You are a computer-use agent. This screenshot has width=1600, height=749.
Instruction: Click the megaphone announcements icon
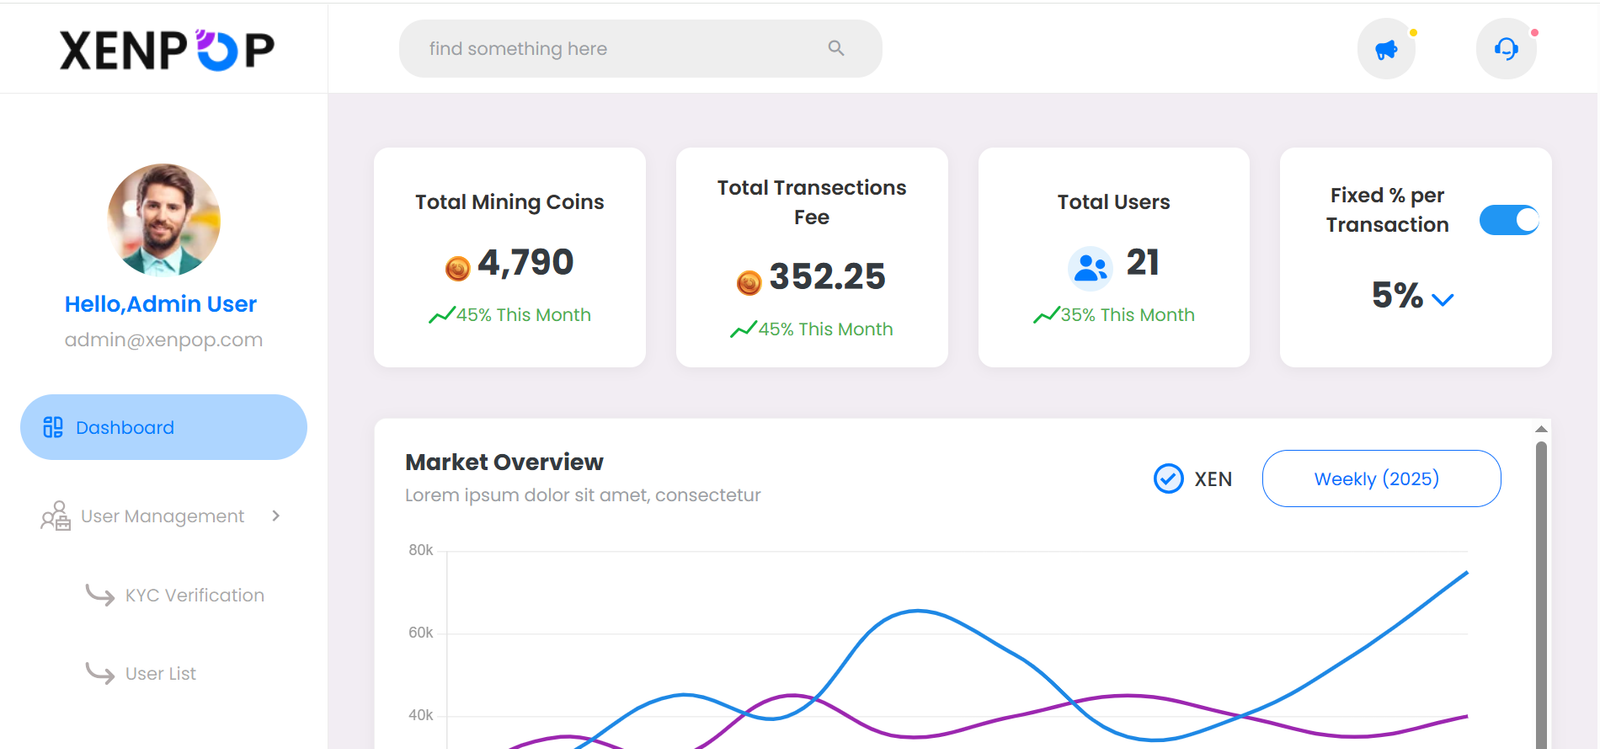click(1386, 49)
